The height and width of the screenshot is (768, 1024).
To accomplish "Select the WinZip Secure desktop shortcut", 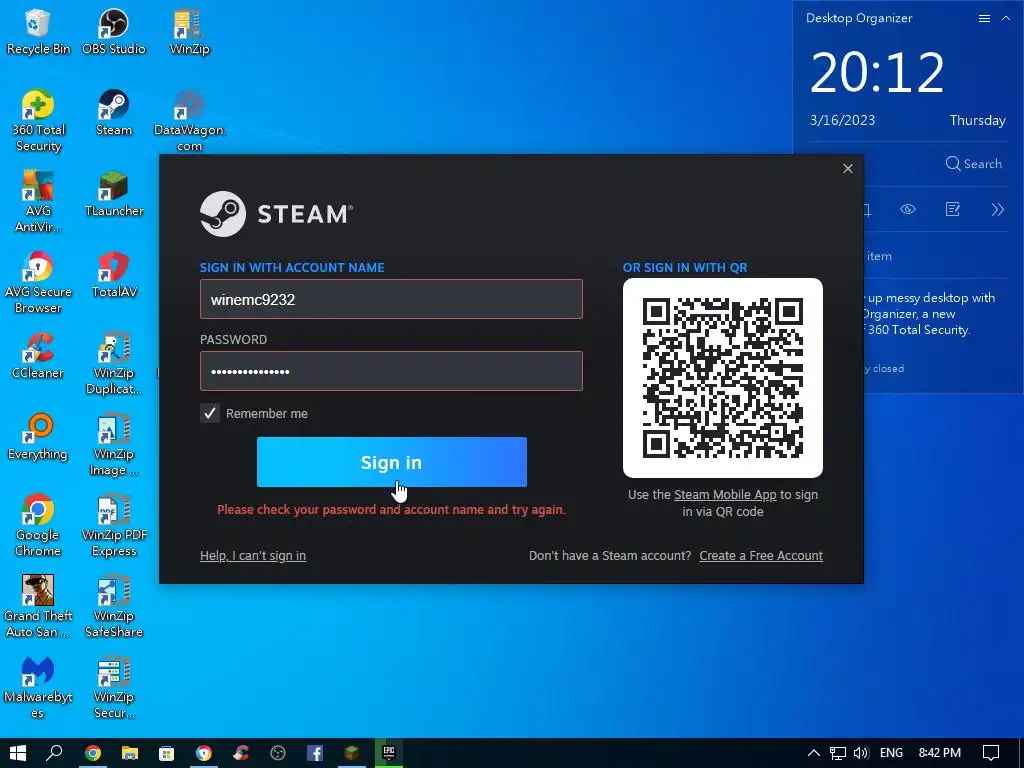I will [114, 688].
